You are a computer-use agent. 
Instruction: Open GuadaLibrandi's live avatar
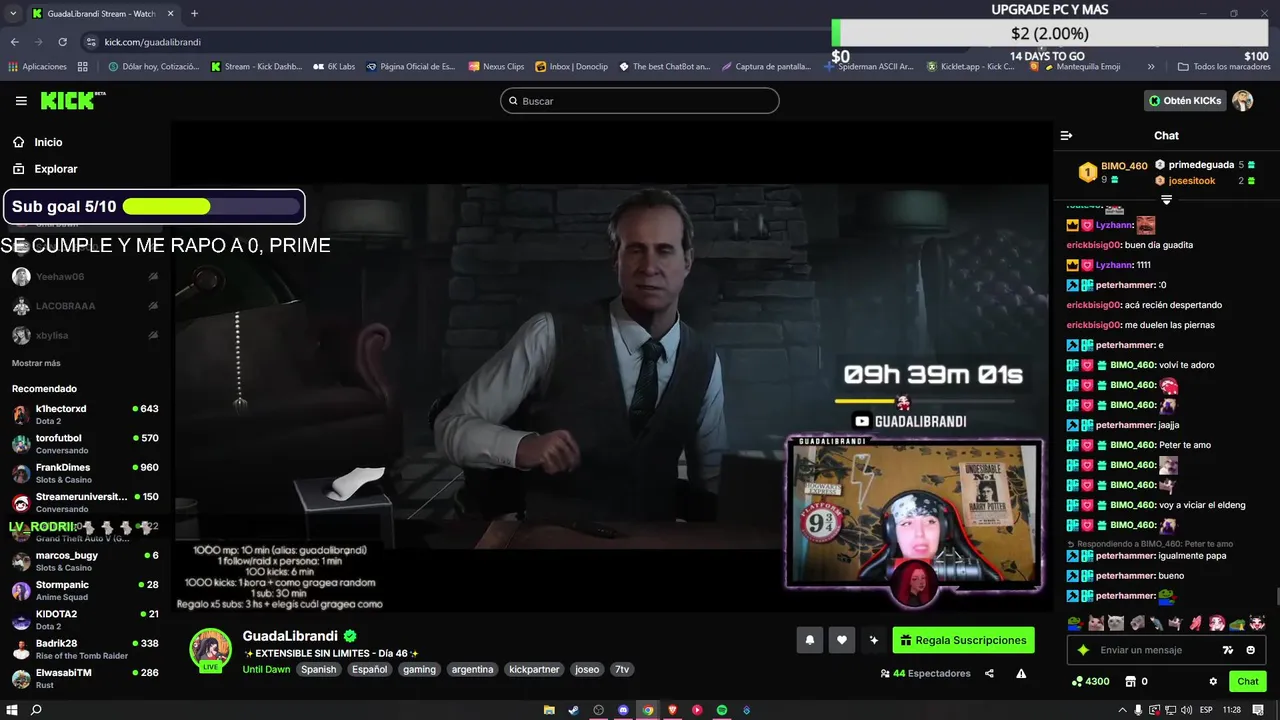point(211,650)
